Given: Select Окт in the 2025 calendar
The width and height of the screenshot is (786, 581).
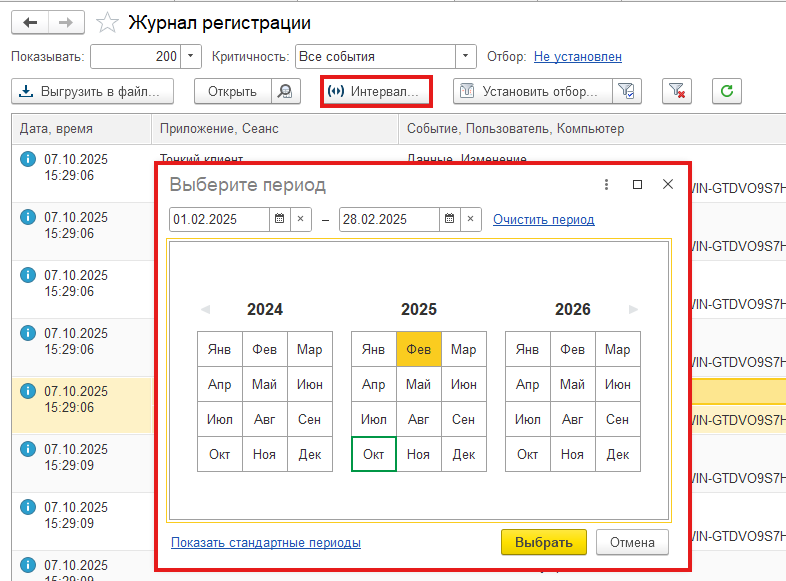Looking at the screenshot, I should point(373,454).
